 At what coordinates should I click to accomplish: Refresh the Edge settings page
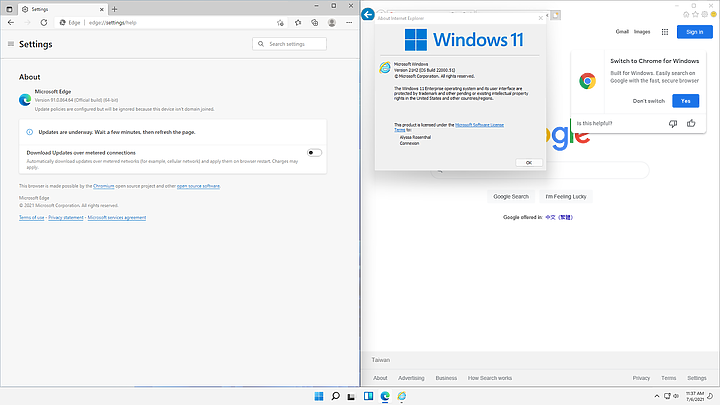tap(44, 22)
